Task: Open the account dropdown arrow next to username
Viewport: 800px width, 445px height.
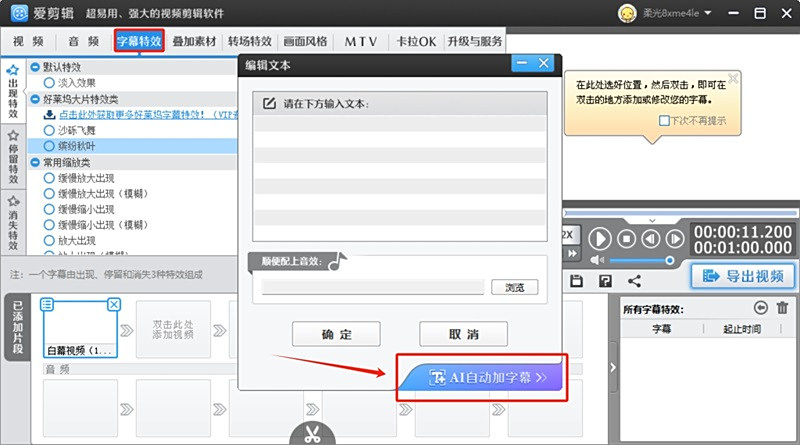Action: pos(708,13)
